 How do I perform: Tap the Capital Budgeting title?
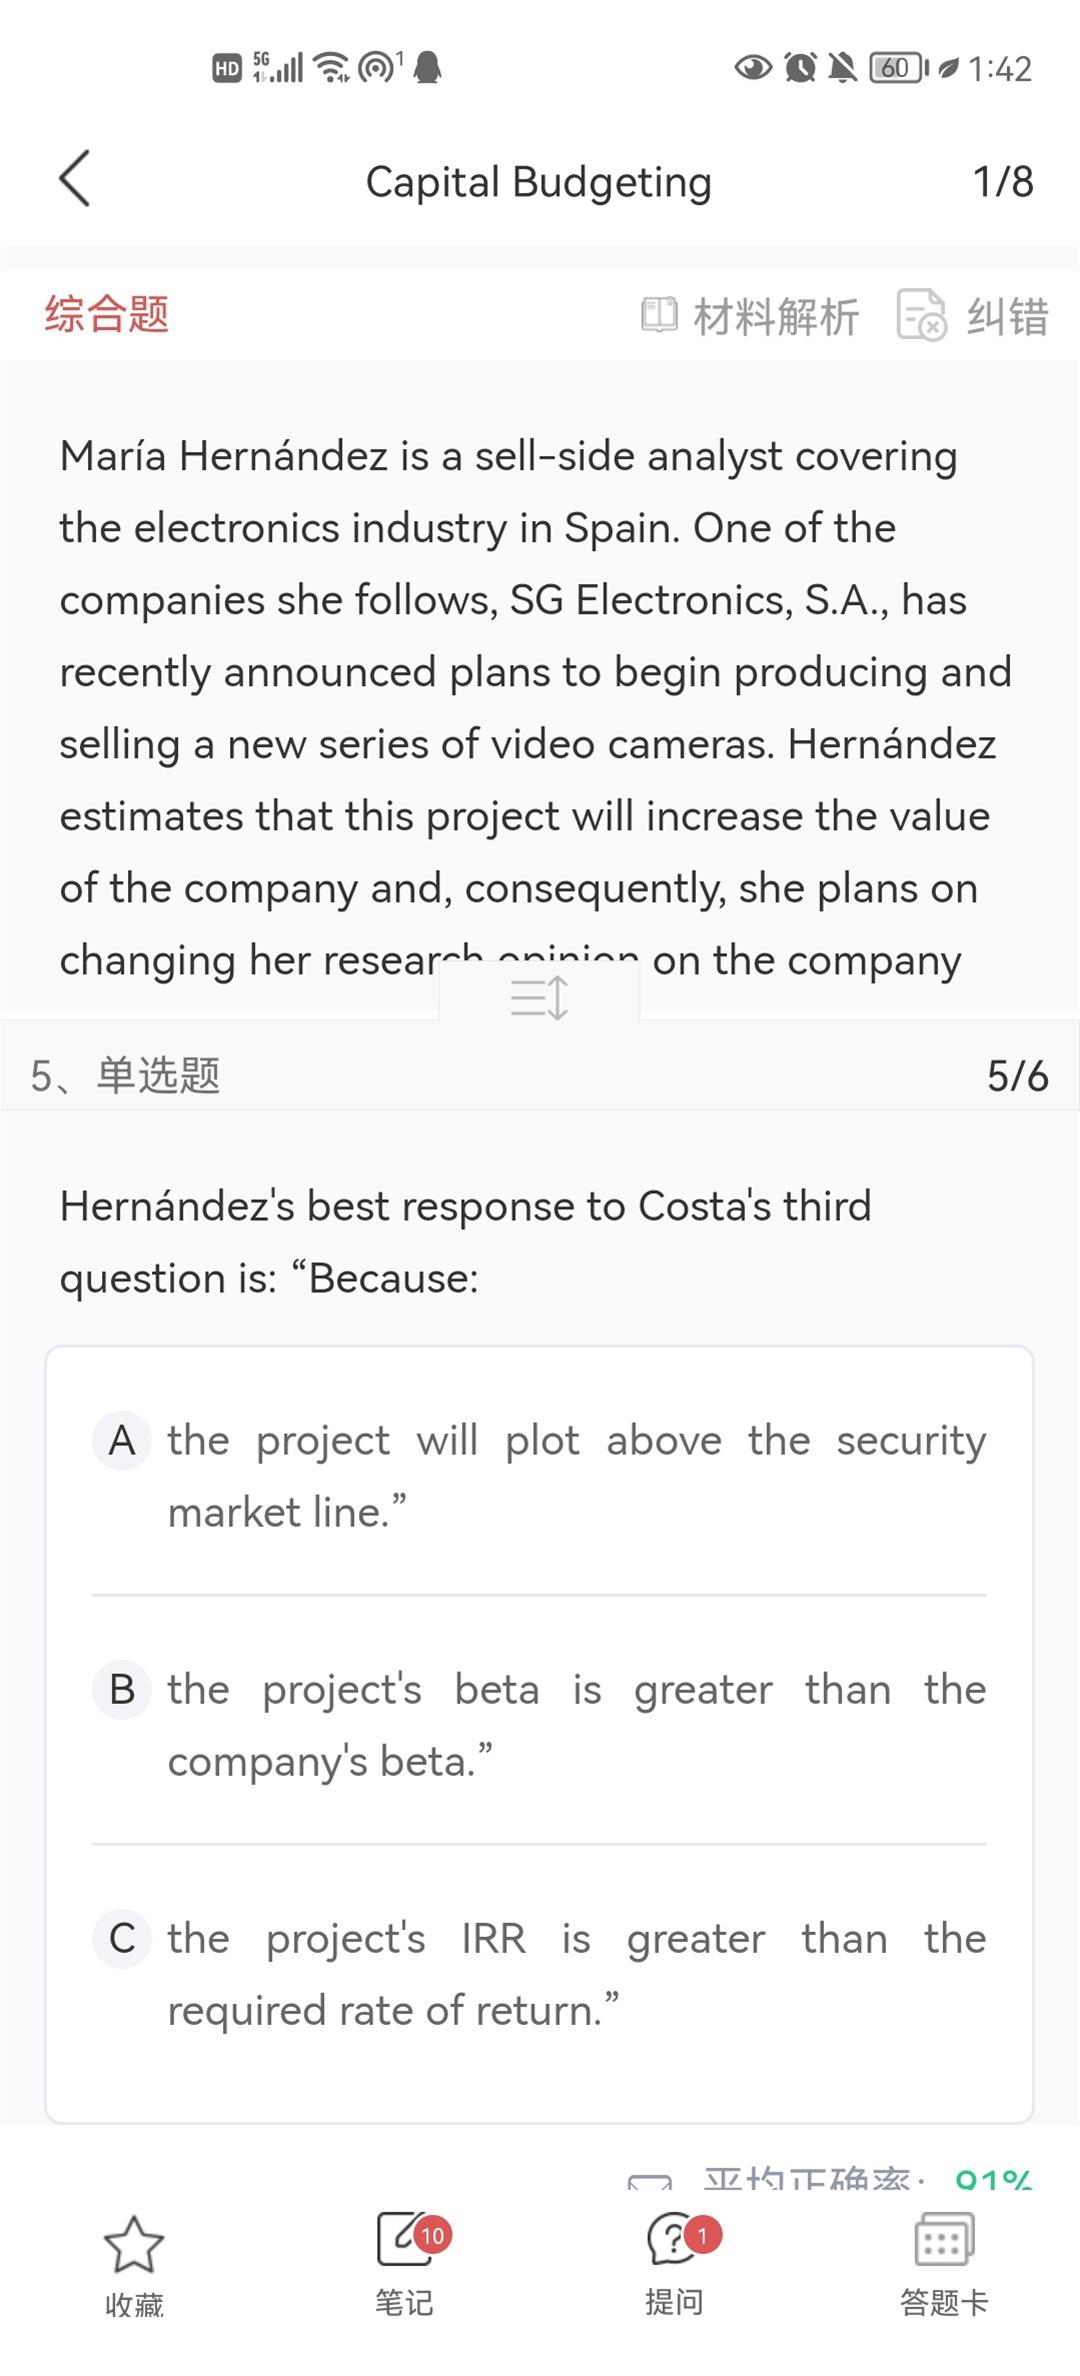(x=539, y=182)
